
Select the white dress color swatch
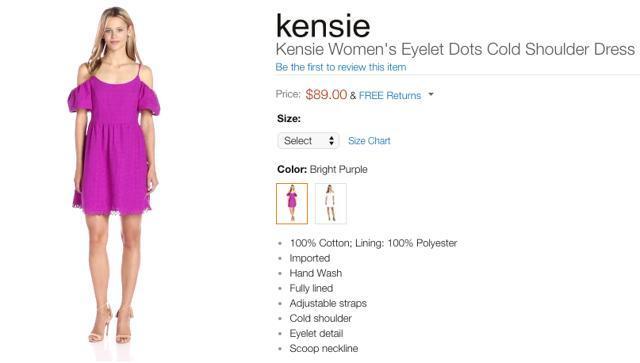coord(331,203)
